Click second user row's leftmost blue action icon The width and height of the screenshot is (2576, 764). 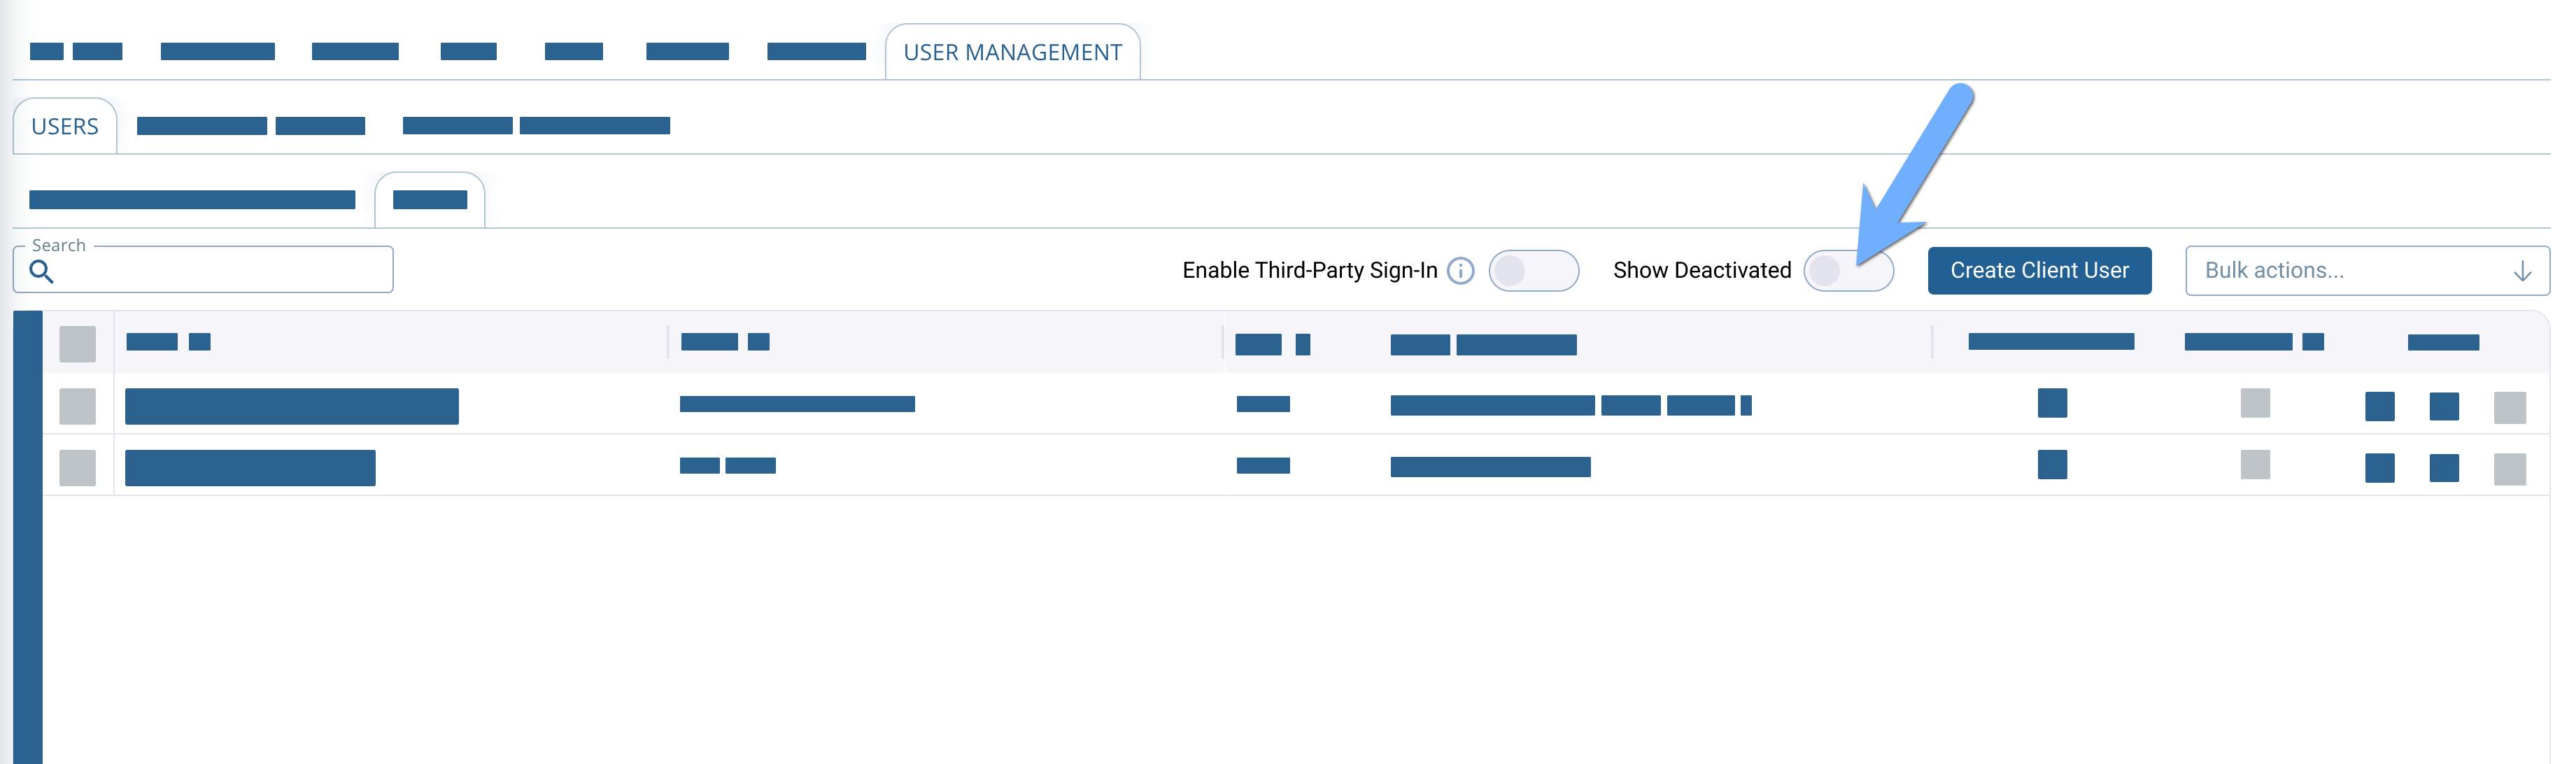pos(2379,467)
